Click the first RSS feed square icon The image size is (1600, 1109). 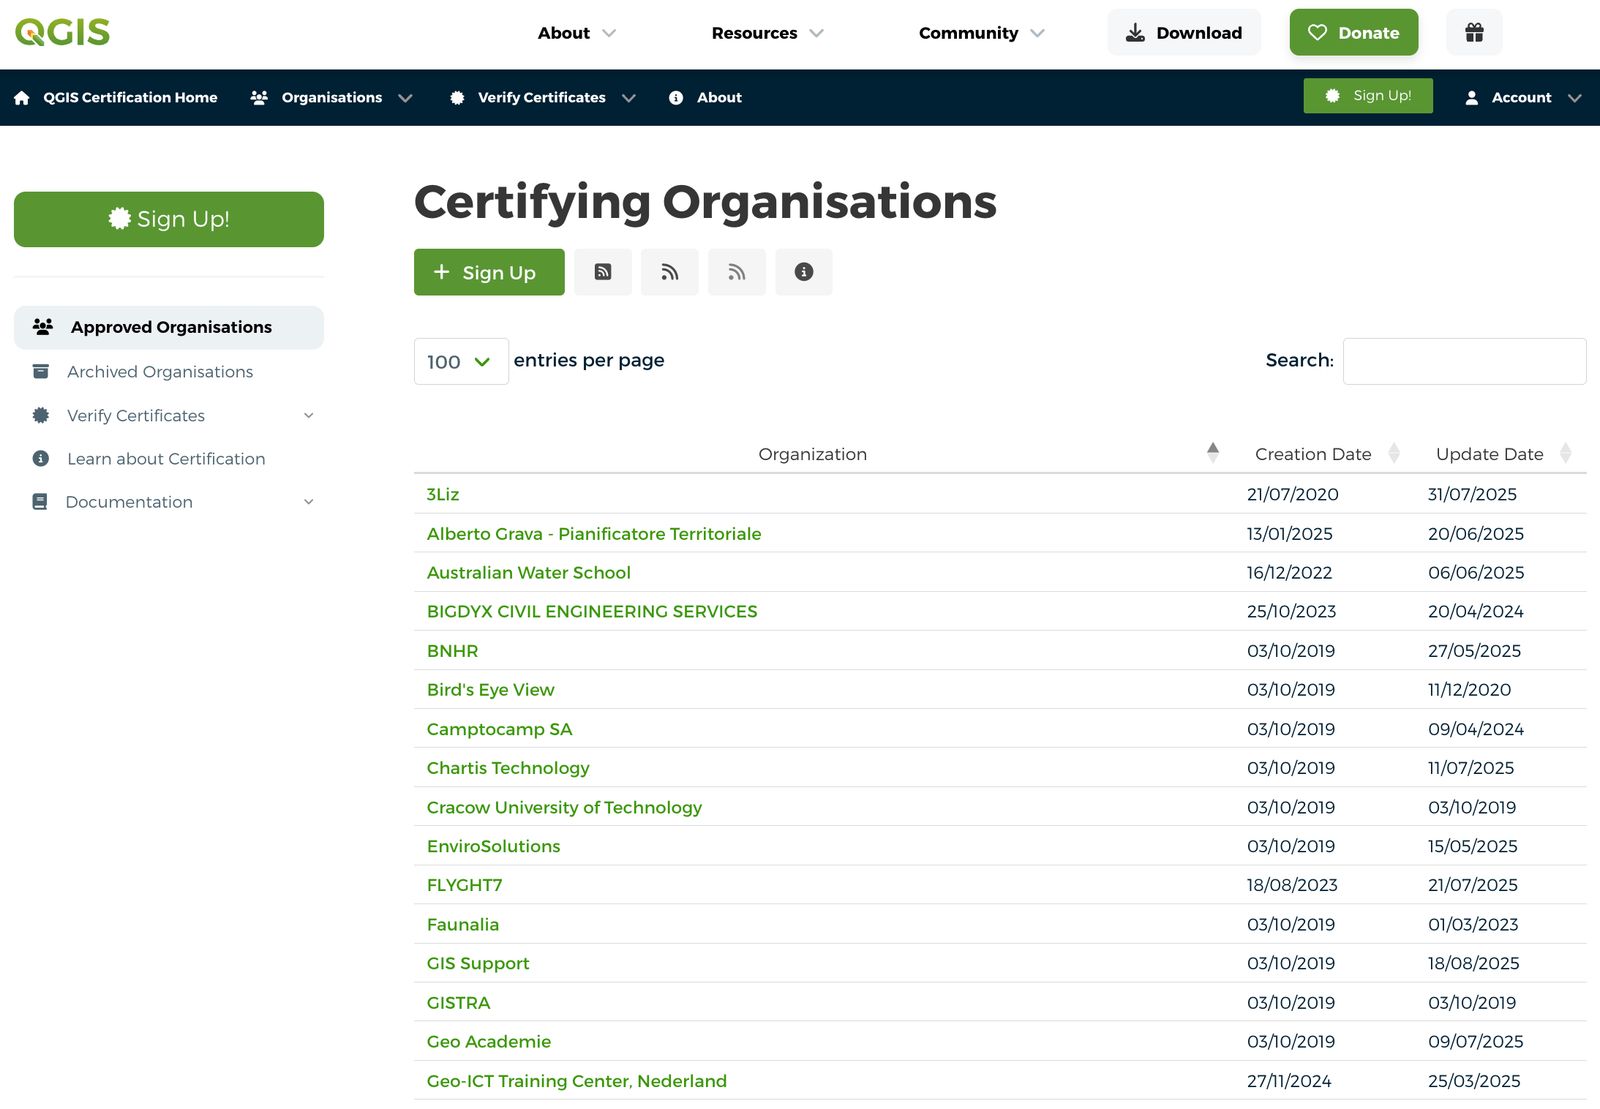pos(603,272)
